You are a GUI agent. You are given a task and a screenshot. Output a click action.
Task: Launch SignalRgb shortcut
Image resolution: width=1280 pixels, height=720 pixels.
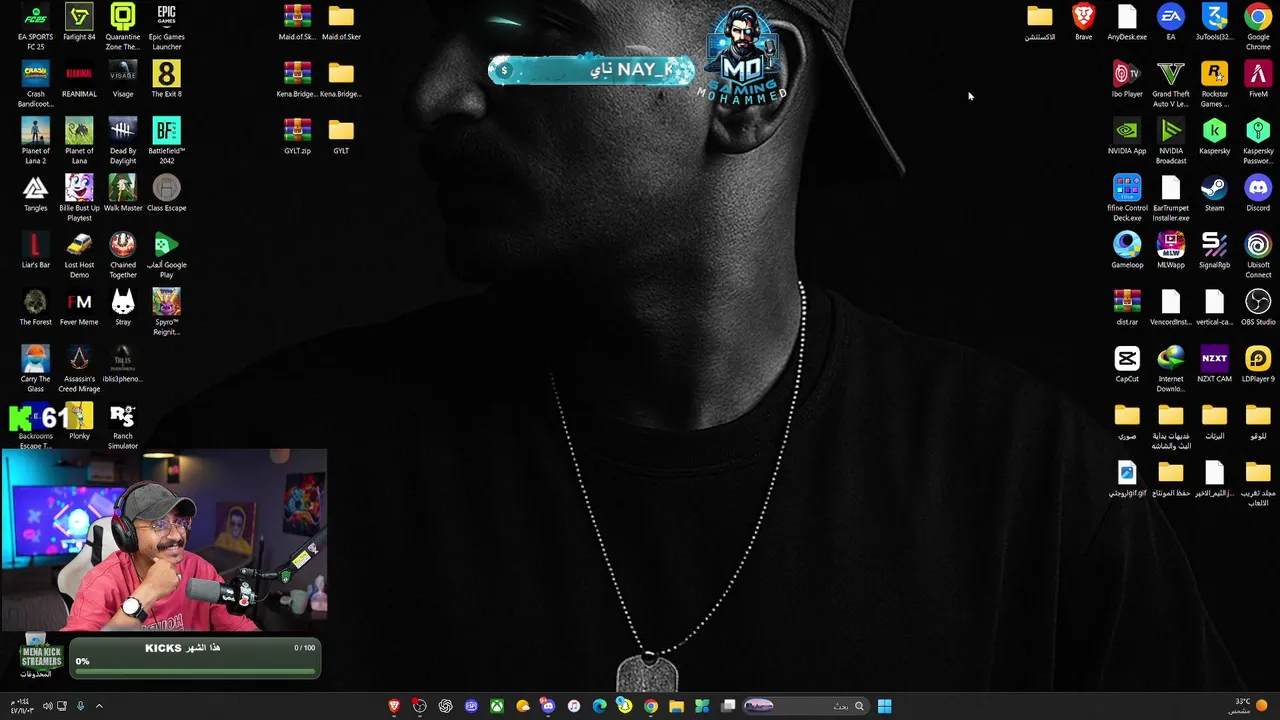tap(1215, 251)
